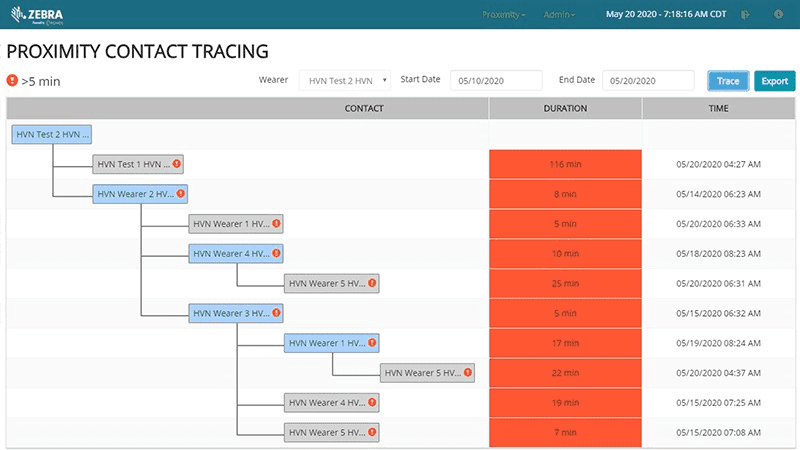Select the blue HVN Wearer 1 node

tap(324, 343)
